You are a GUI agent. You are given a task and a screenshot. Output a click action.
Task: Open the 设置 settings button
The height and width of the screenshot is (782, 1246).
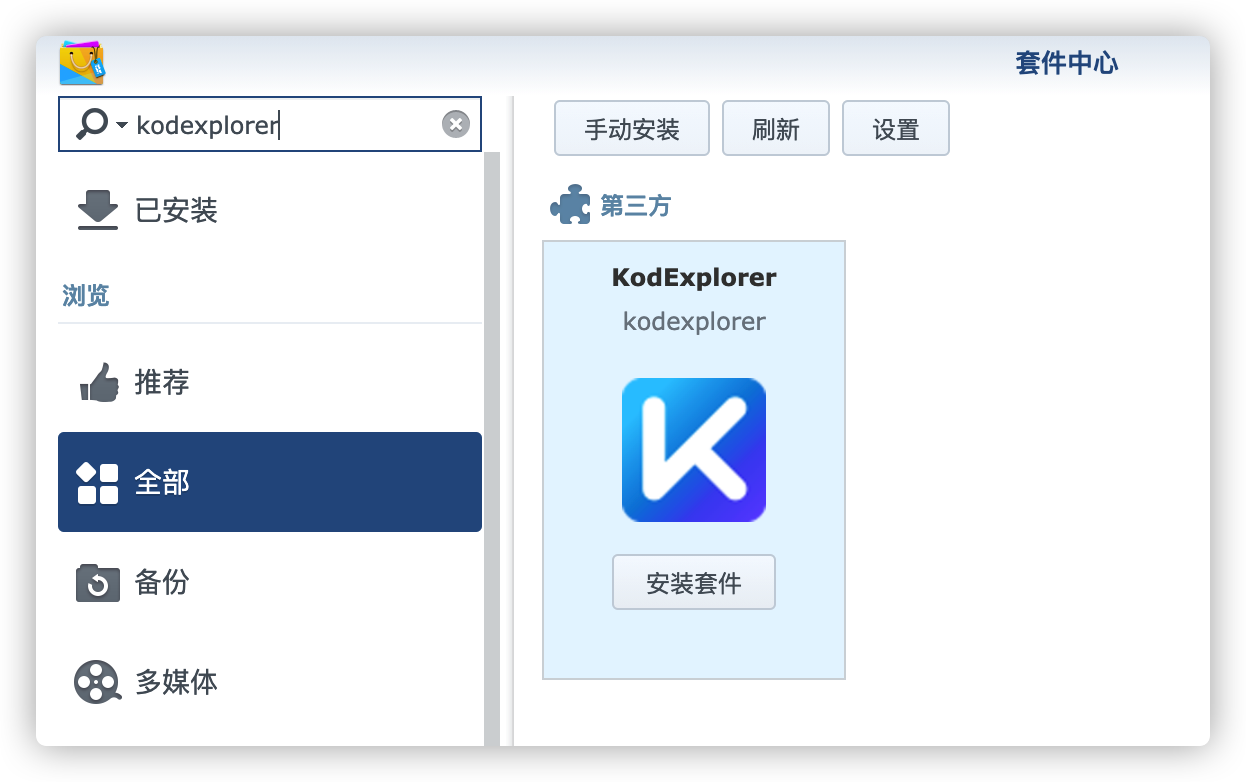tap(896, 128)
